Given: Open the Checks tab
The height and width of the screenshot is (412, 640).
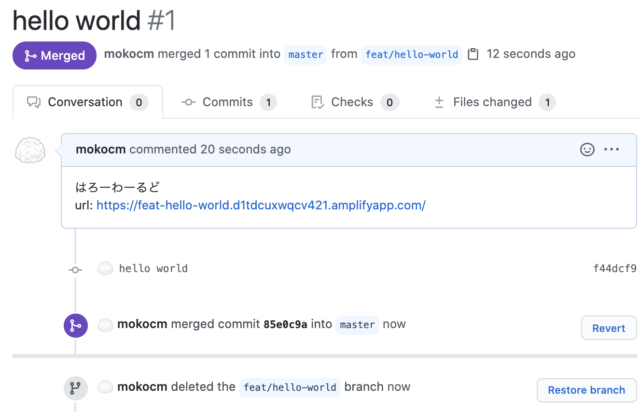Looking at the screenshot, I should [x=354, y=102].
